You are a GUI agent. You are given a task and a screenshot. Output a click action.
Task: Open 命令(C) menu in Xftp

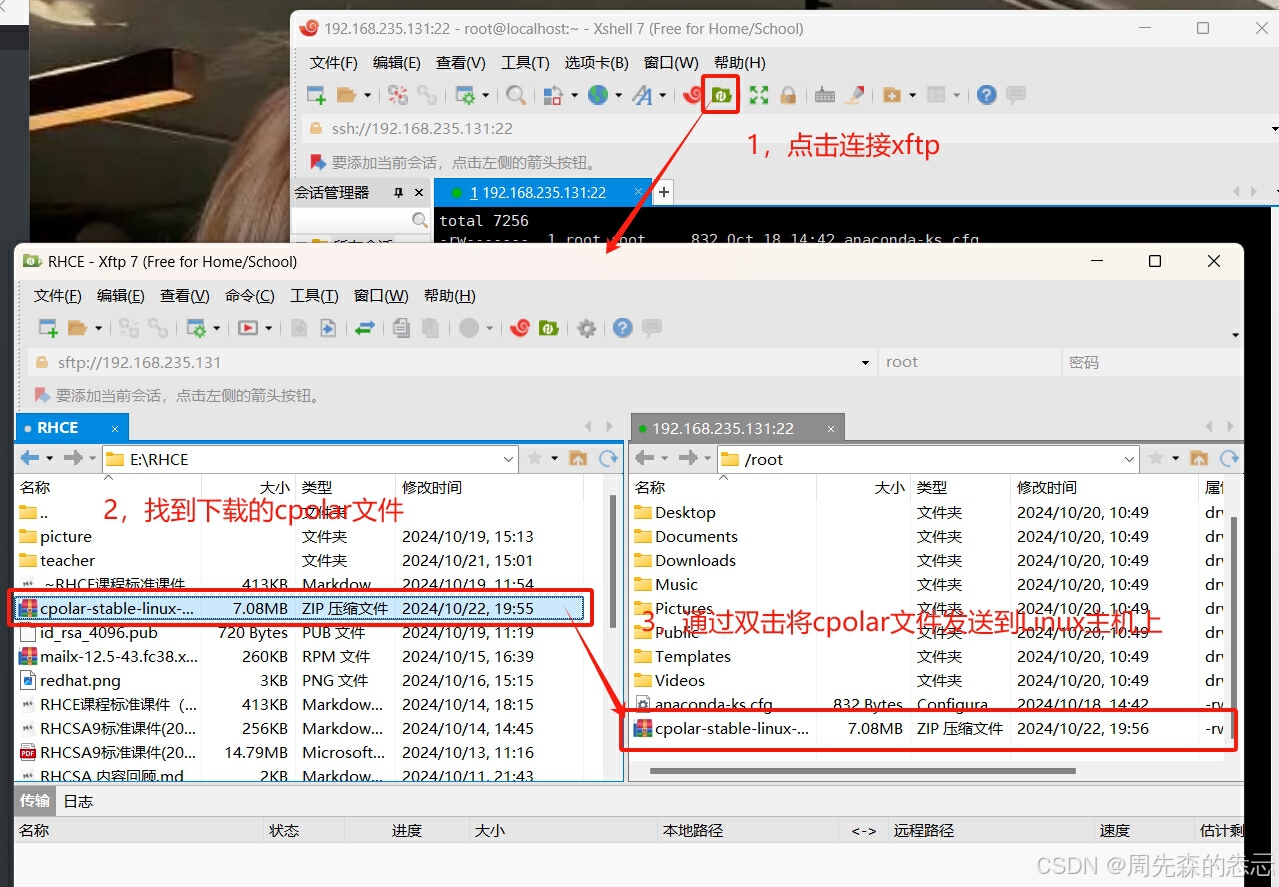click(x=249, y=295)
